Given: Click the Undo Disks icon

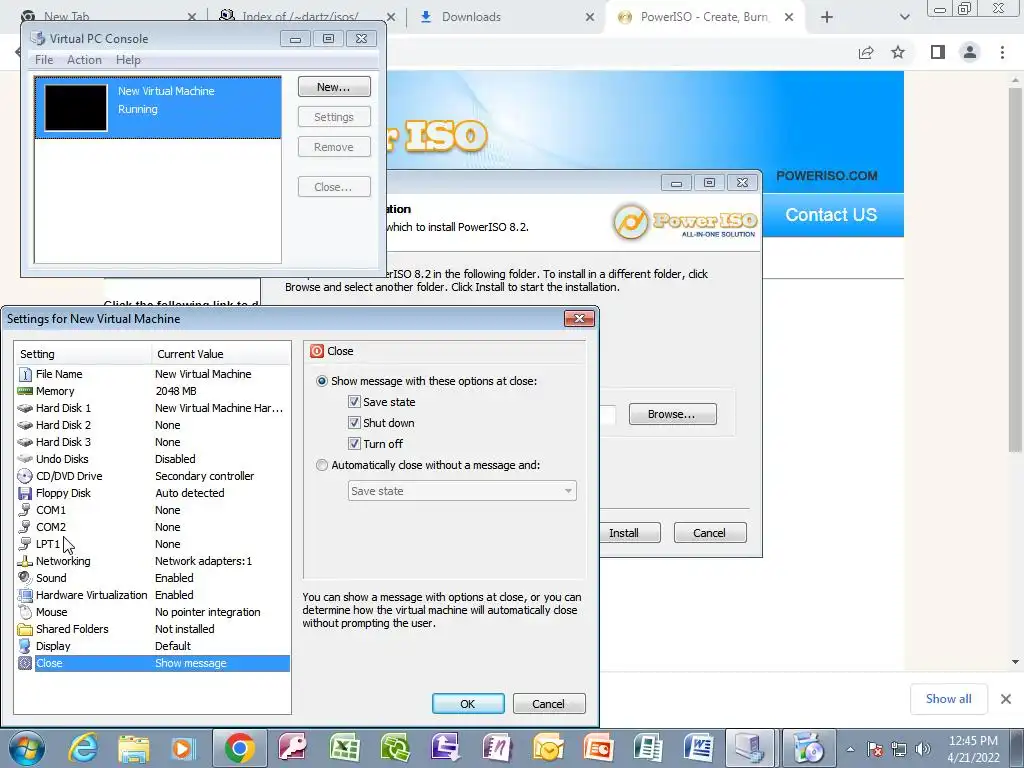Looking at the screenshot, I should point(25,459).
